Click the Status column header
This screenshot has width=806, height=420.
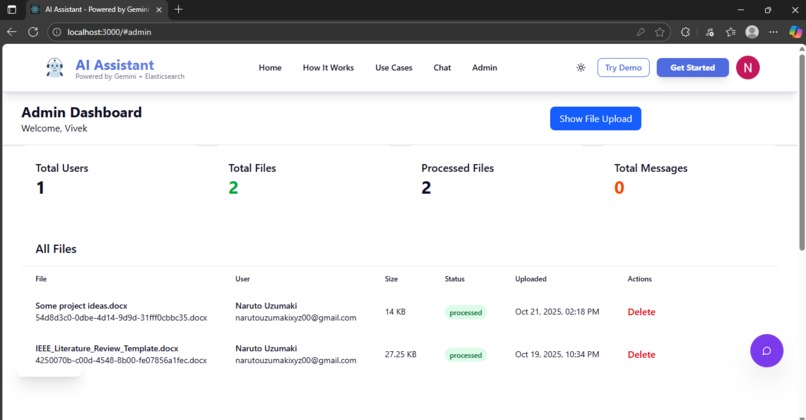point(454,279)
